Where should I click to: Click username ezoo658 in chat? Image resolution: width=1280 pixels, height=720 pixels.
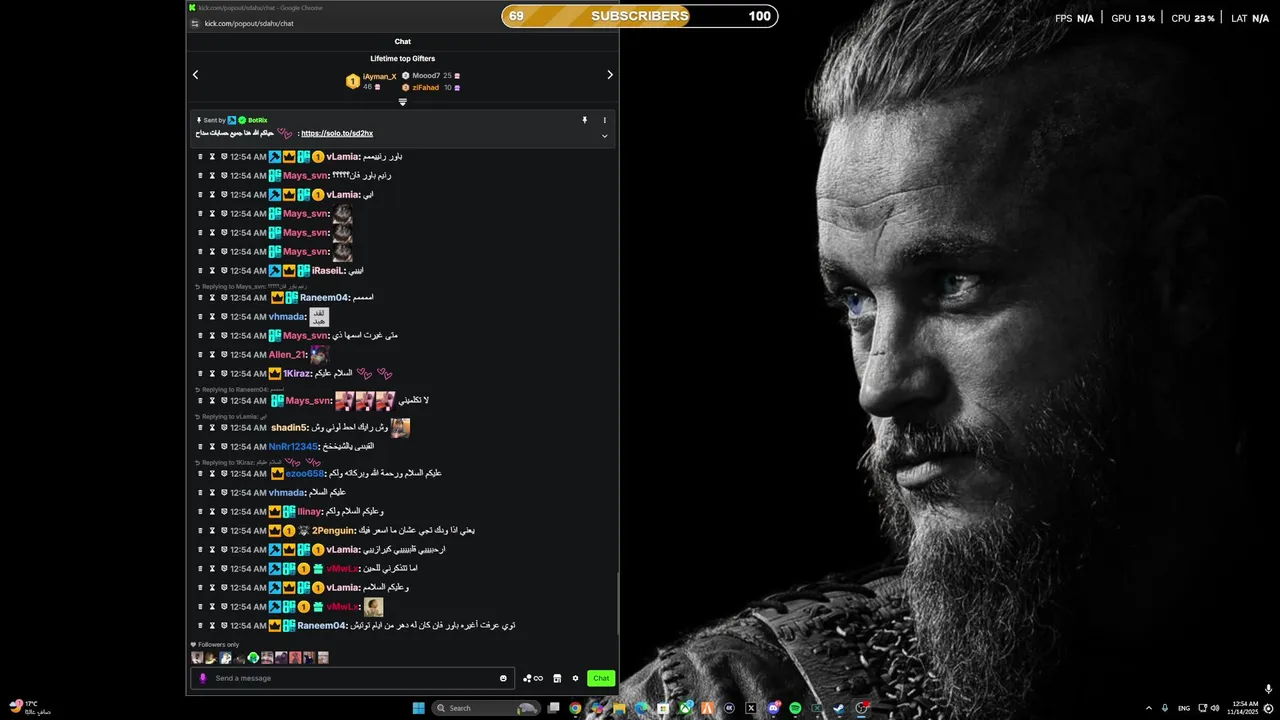coord(305,474)
